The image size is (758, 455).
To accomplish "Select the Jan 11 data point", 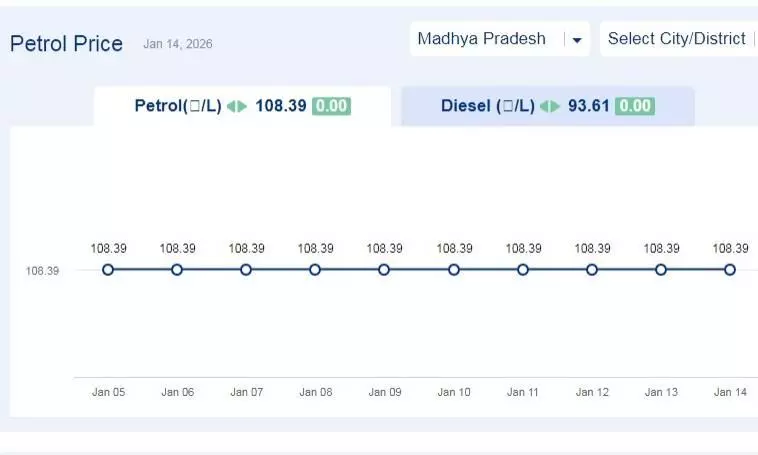I will click(x=523, y=269).
